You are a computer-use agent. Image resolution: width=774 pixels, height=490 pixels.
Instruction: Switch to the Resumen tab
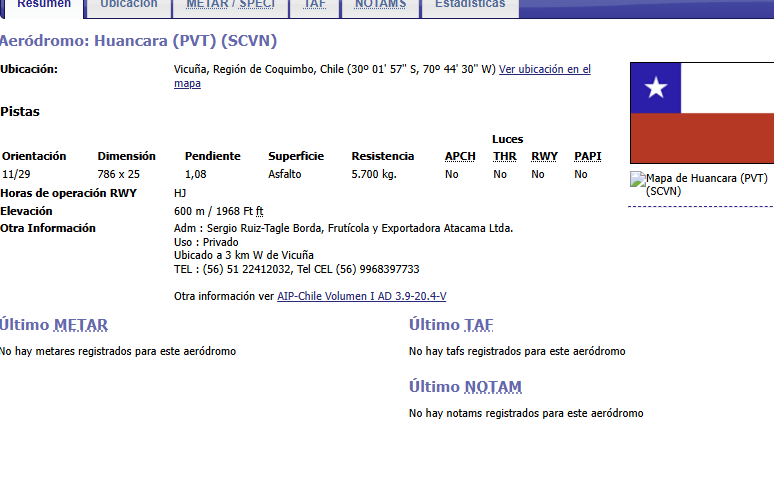(x=44, y=5)
